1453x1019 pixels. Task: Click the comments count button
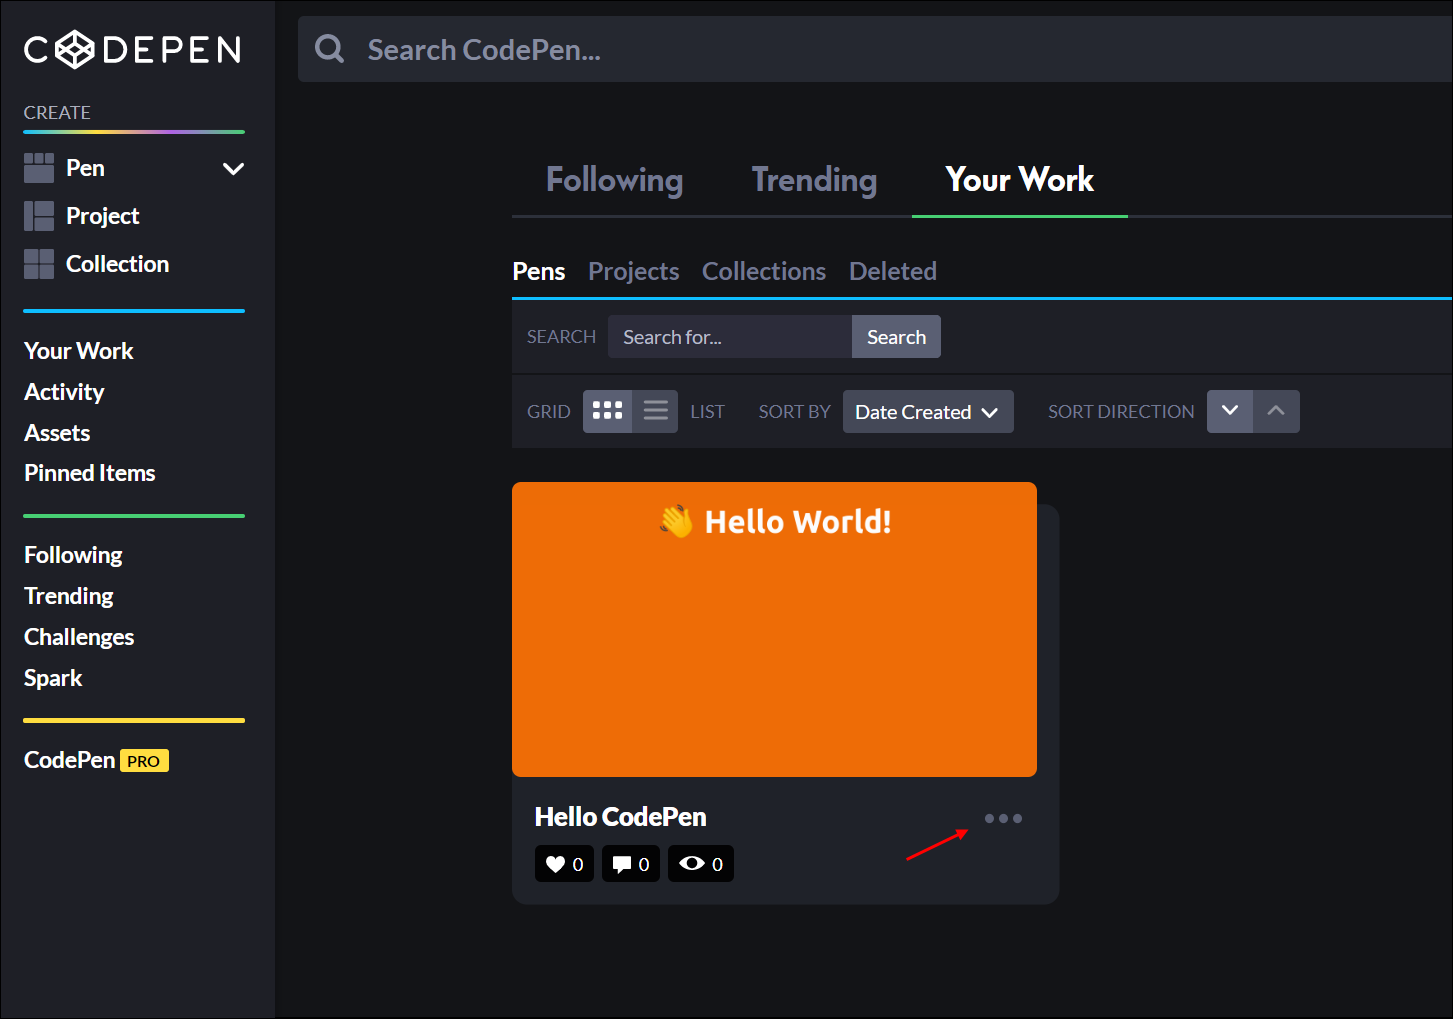(x=631, y=864)
